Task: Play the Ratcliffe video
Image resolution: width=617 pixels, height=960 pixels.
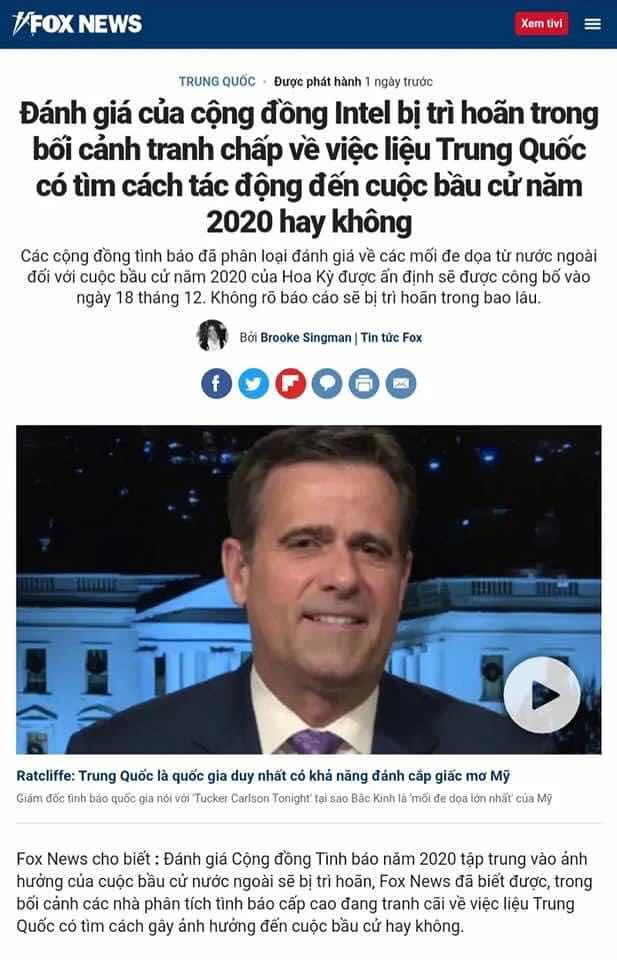Action: [x=542, y=695]
